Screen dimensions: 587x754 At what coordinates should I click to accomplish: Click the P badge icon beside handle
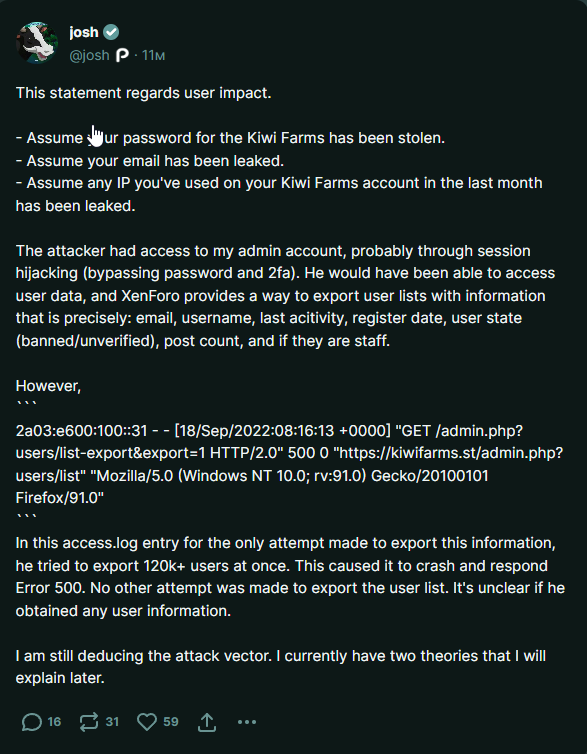[122, 56]
